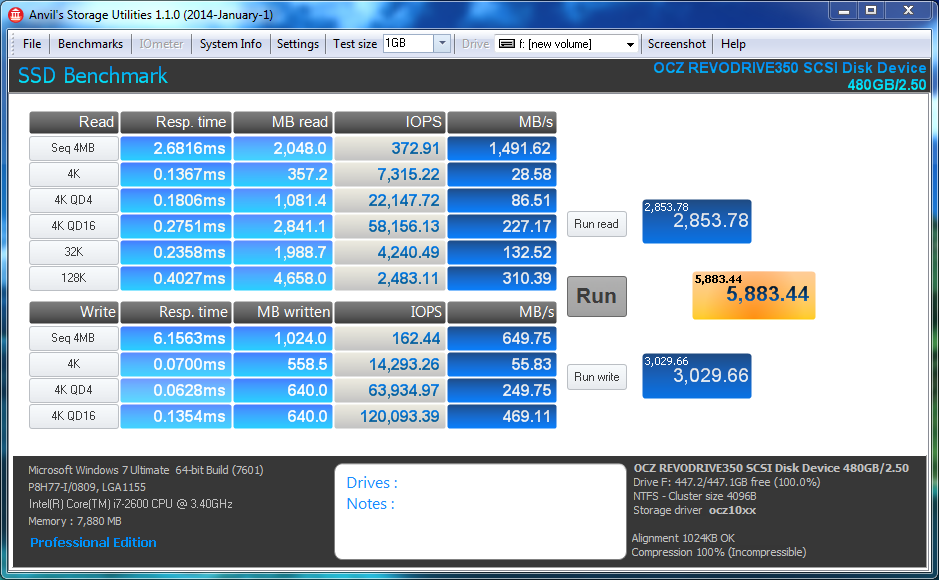Viewport: 939px width, 580px height.
Task: Open the Settings menu
Action: coord(298,44)
